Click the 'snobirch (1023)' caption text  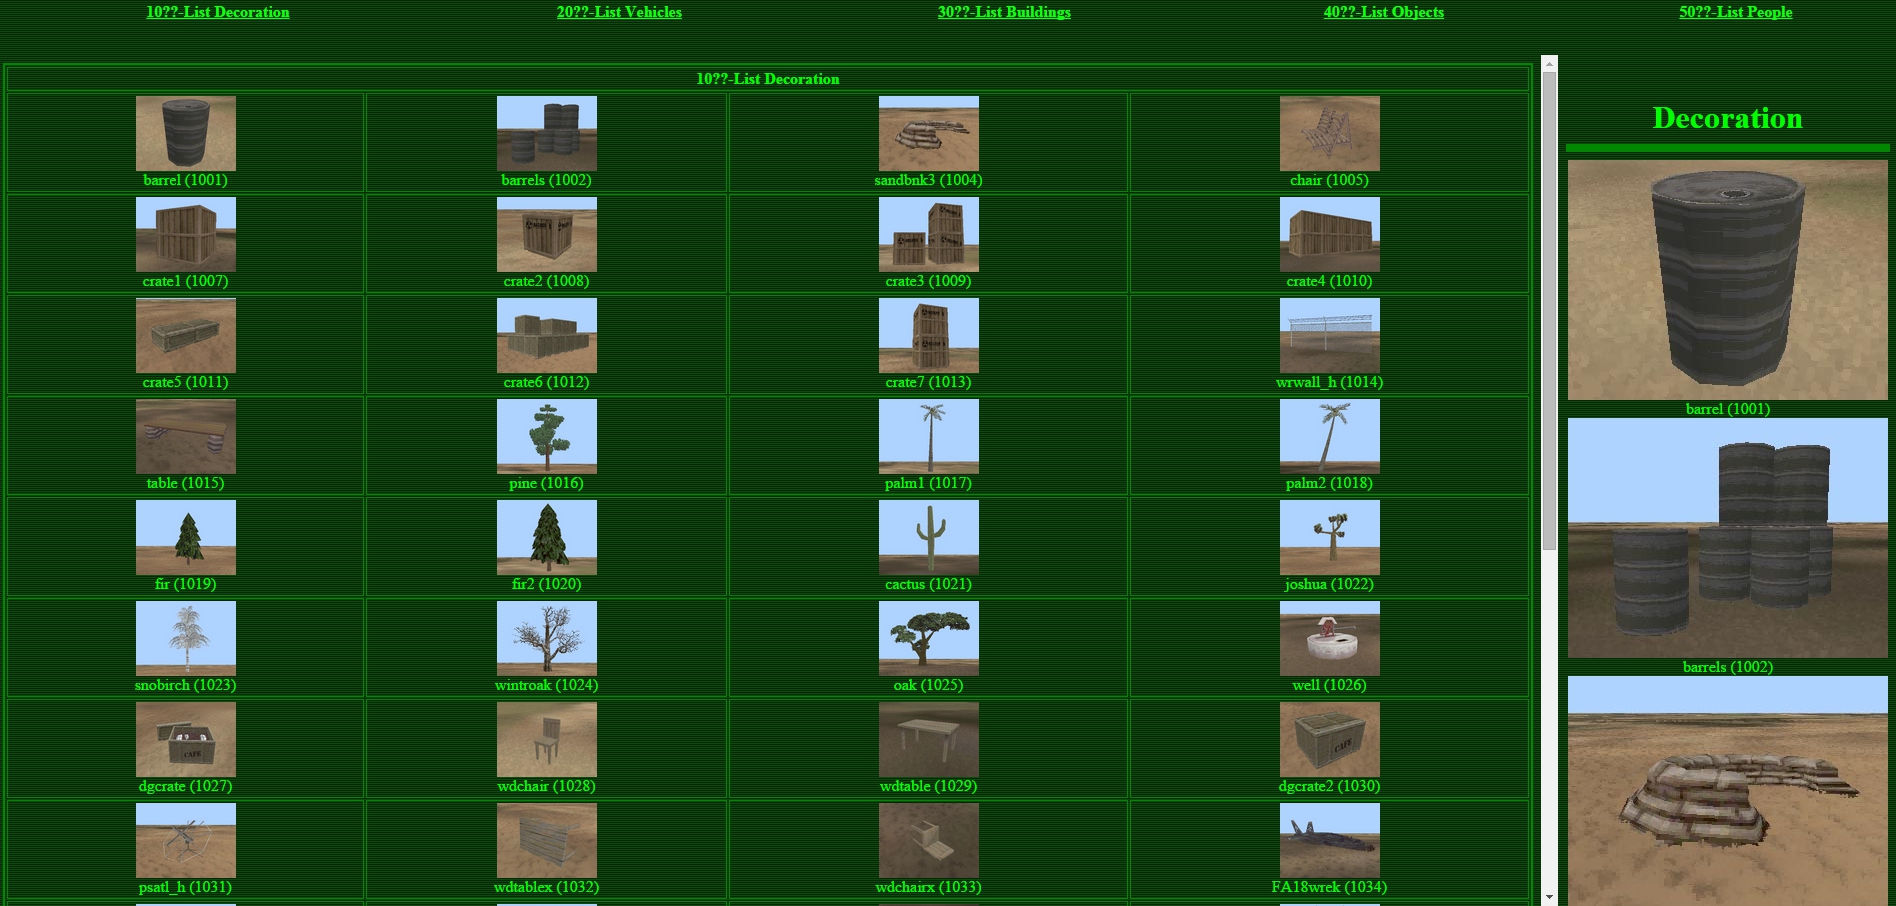click(x=185, y=685)
